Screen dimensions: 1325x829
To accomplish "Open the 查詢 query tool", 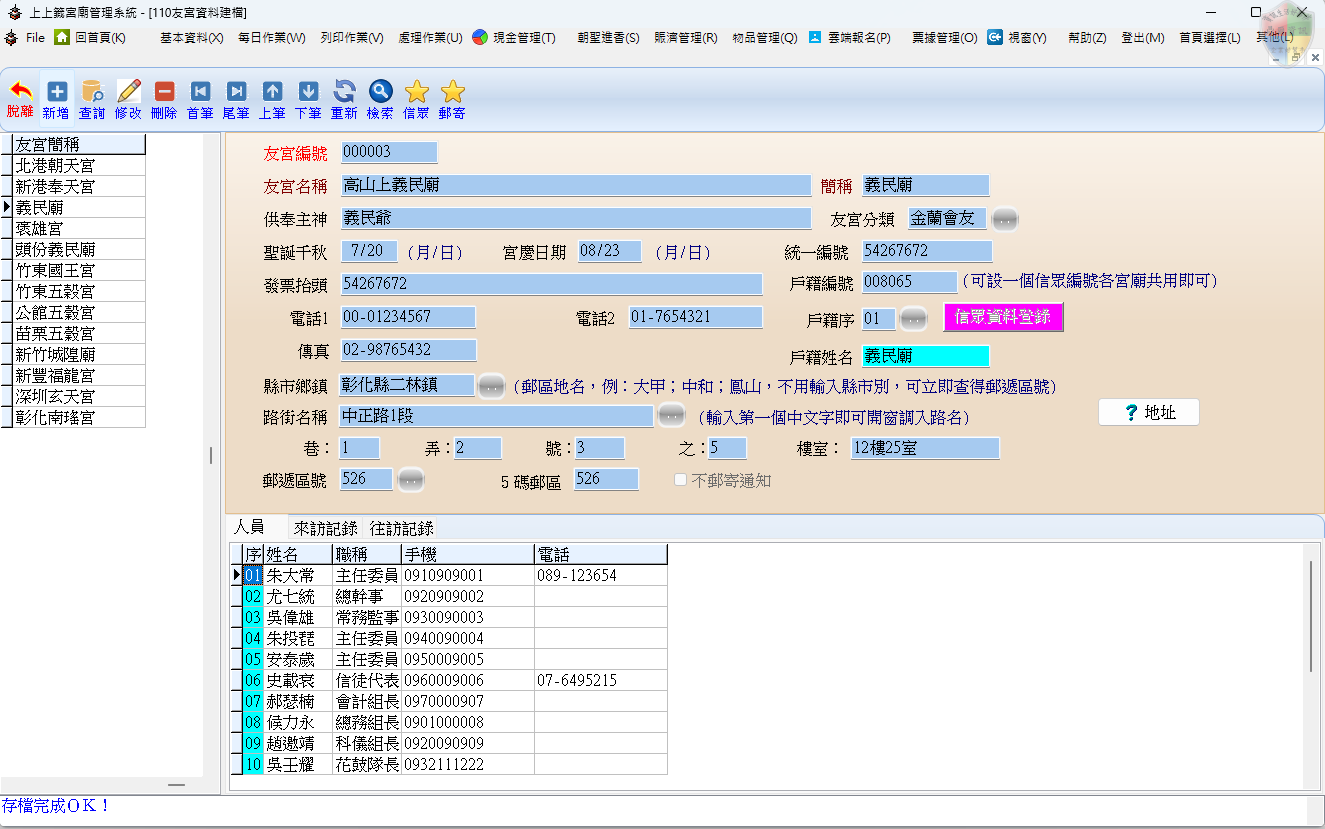I will (92, 100).
